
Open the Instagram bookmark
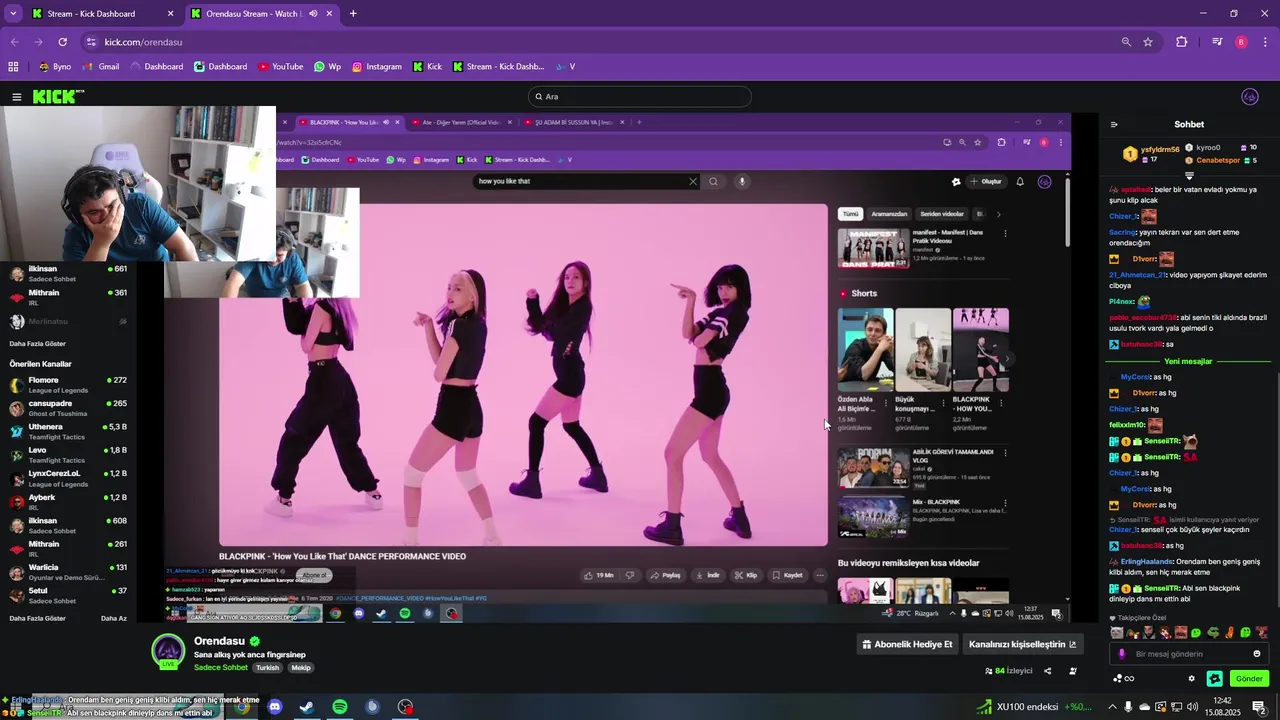376,67
